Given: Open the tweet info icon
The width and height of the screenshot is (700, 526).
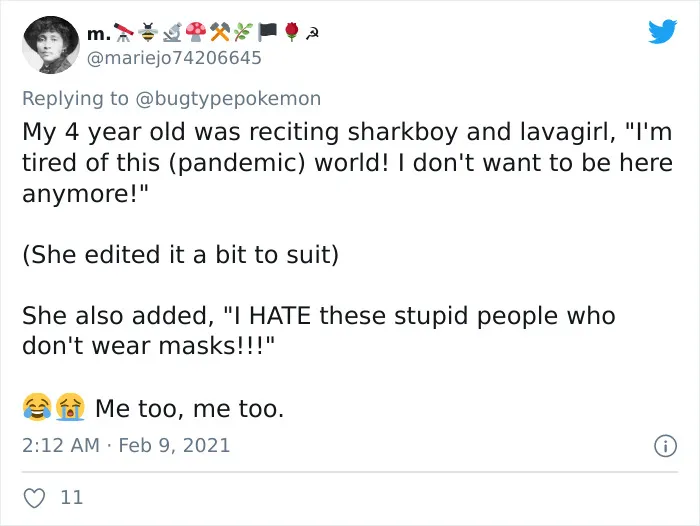Looking at the screenshot, I should [x=665, y=446].
